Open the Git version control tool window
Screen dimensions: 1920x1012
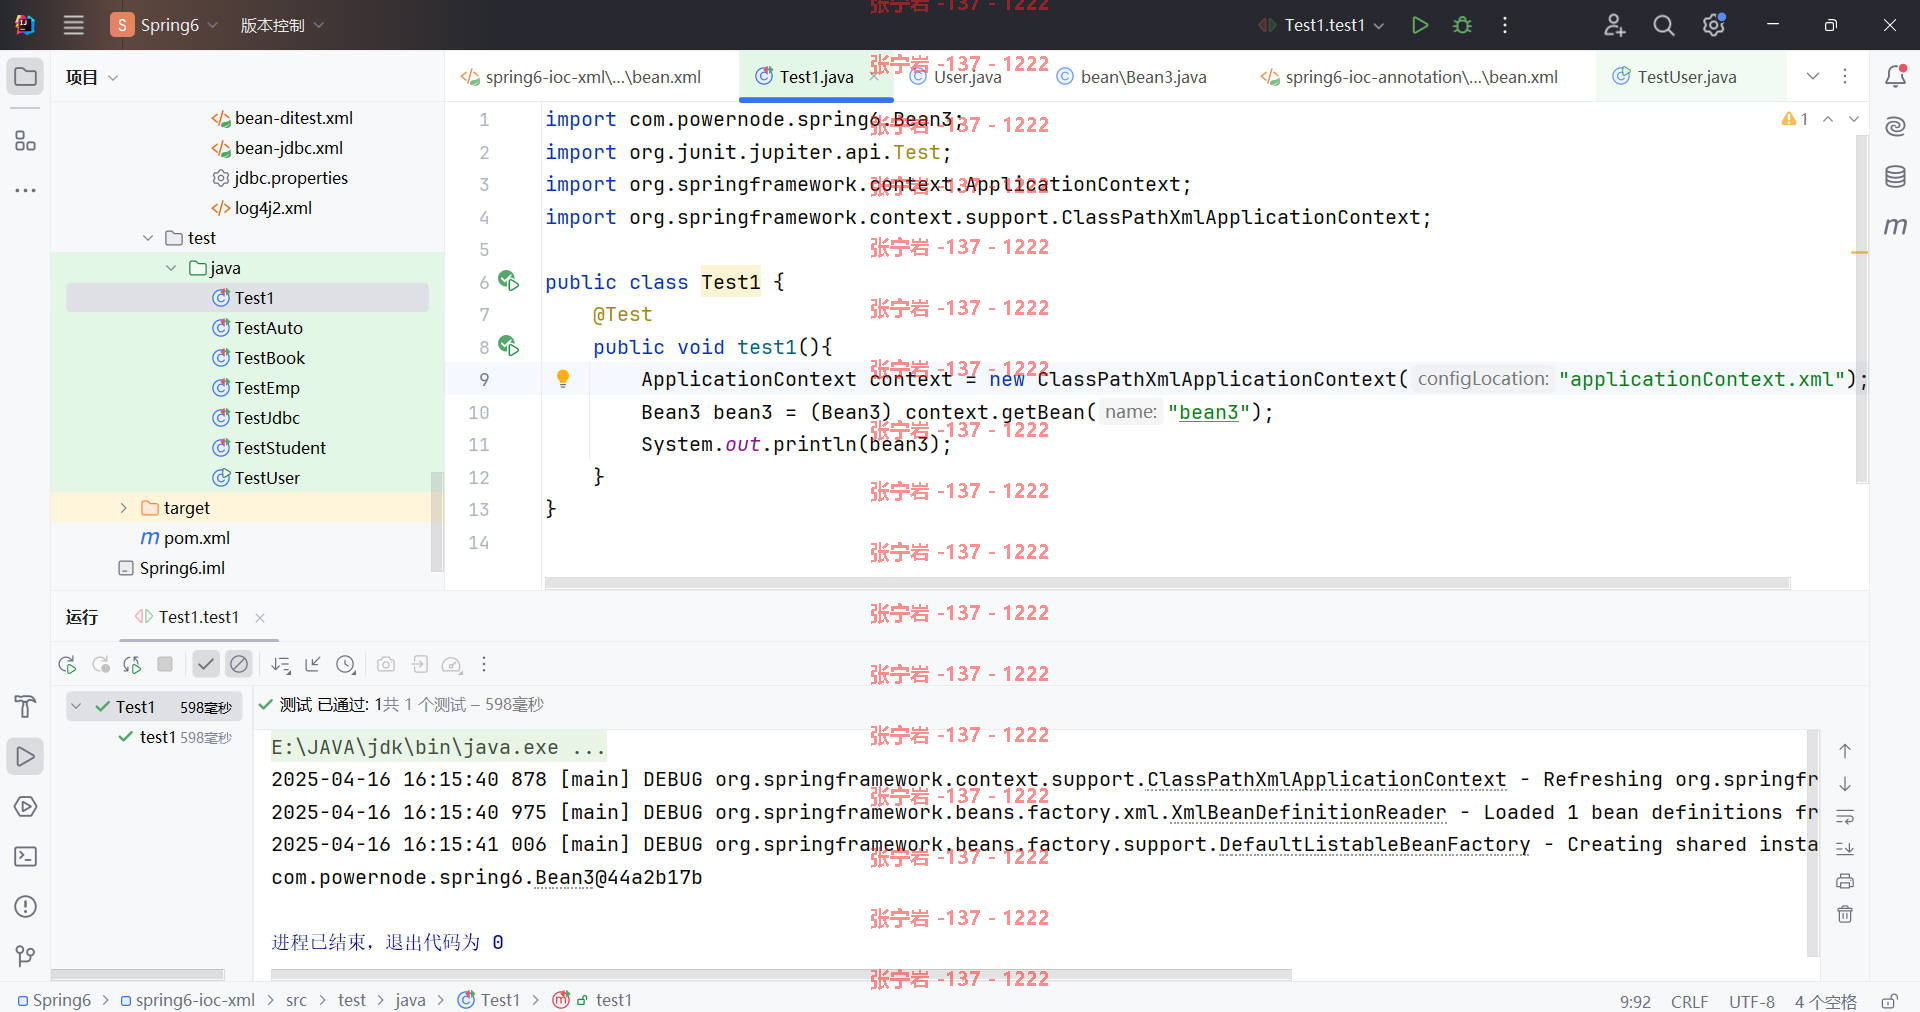pyautogui.click(x=26, y=957)
